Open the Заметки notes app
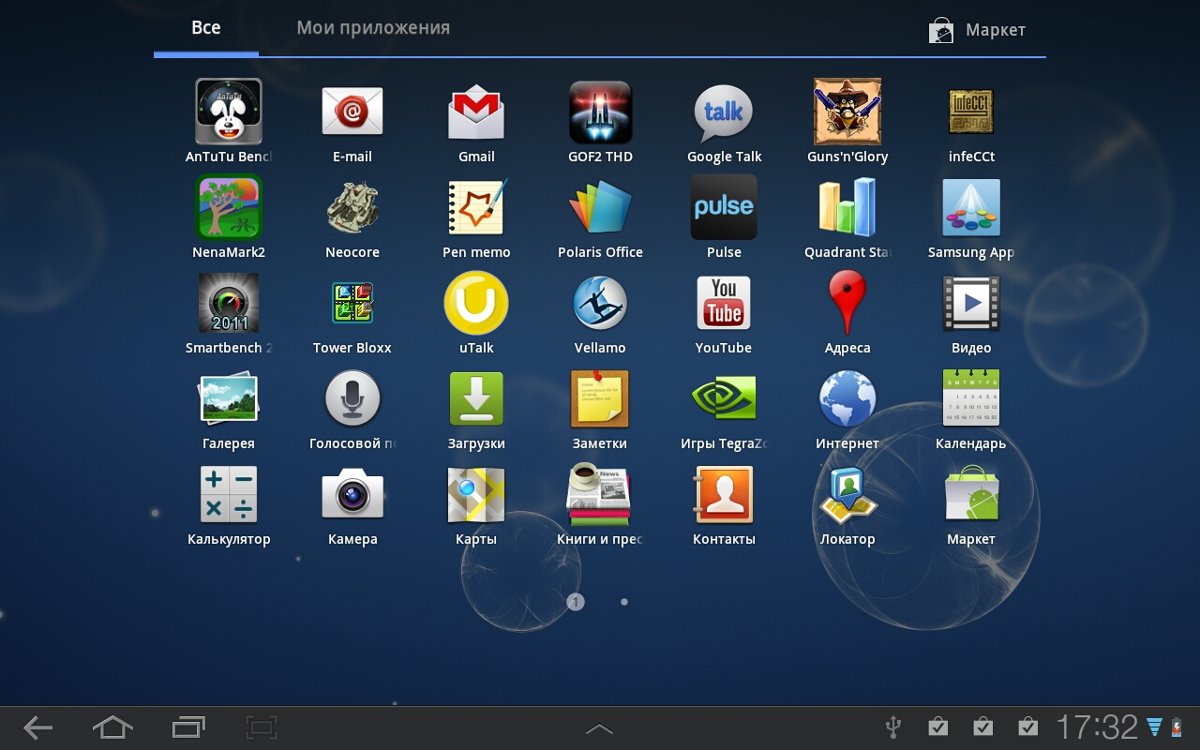The image size is (1200, 750). tap(600, 399)
